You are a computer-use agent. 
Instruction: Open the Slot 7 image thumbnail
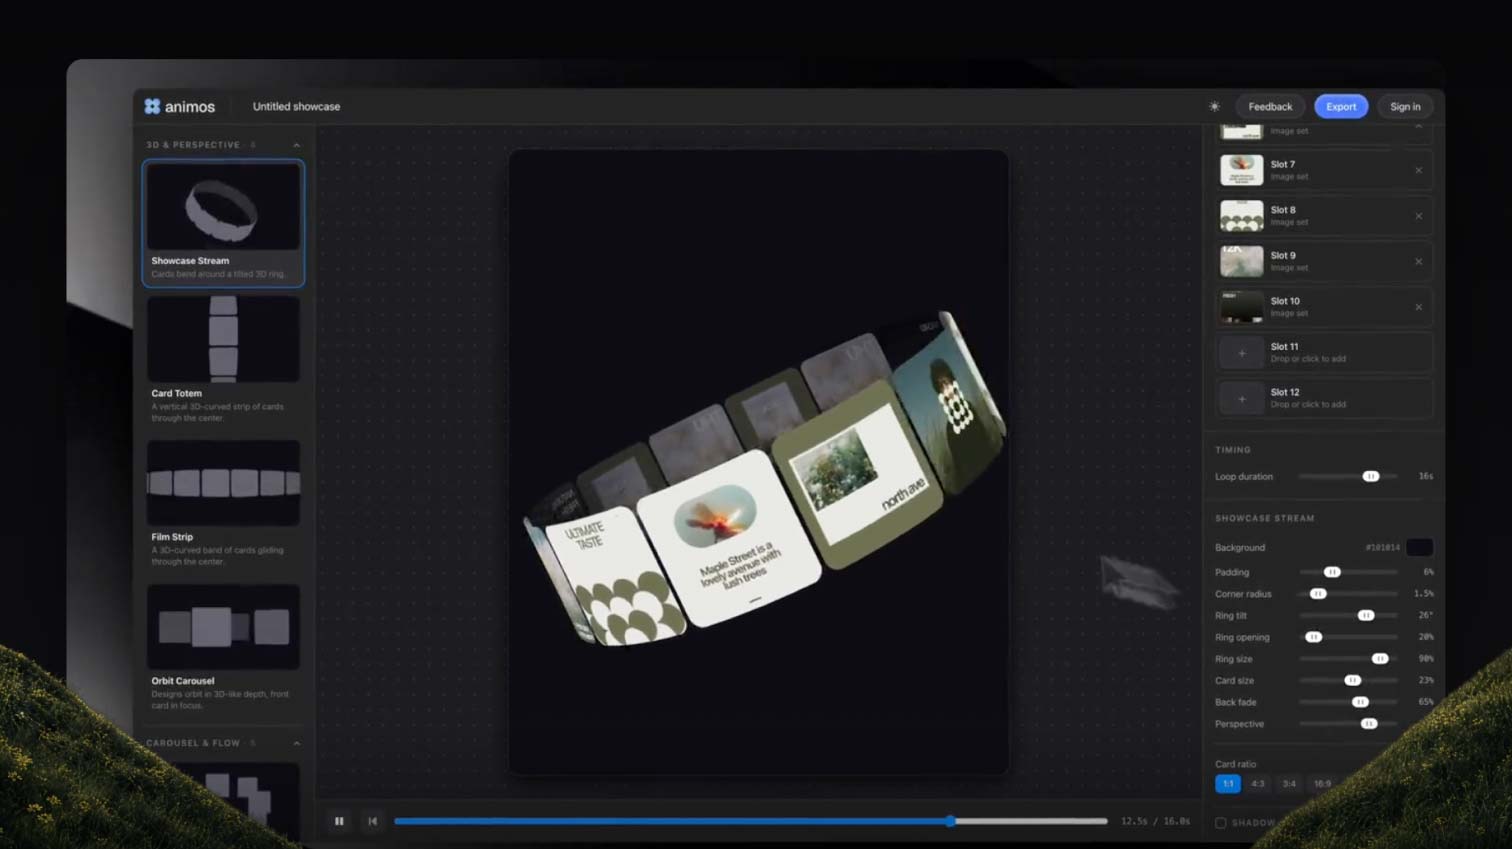click(1242, 170)
